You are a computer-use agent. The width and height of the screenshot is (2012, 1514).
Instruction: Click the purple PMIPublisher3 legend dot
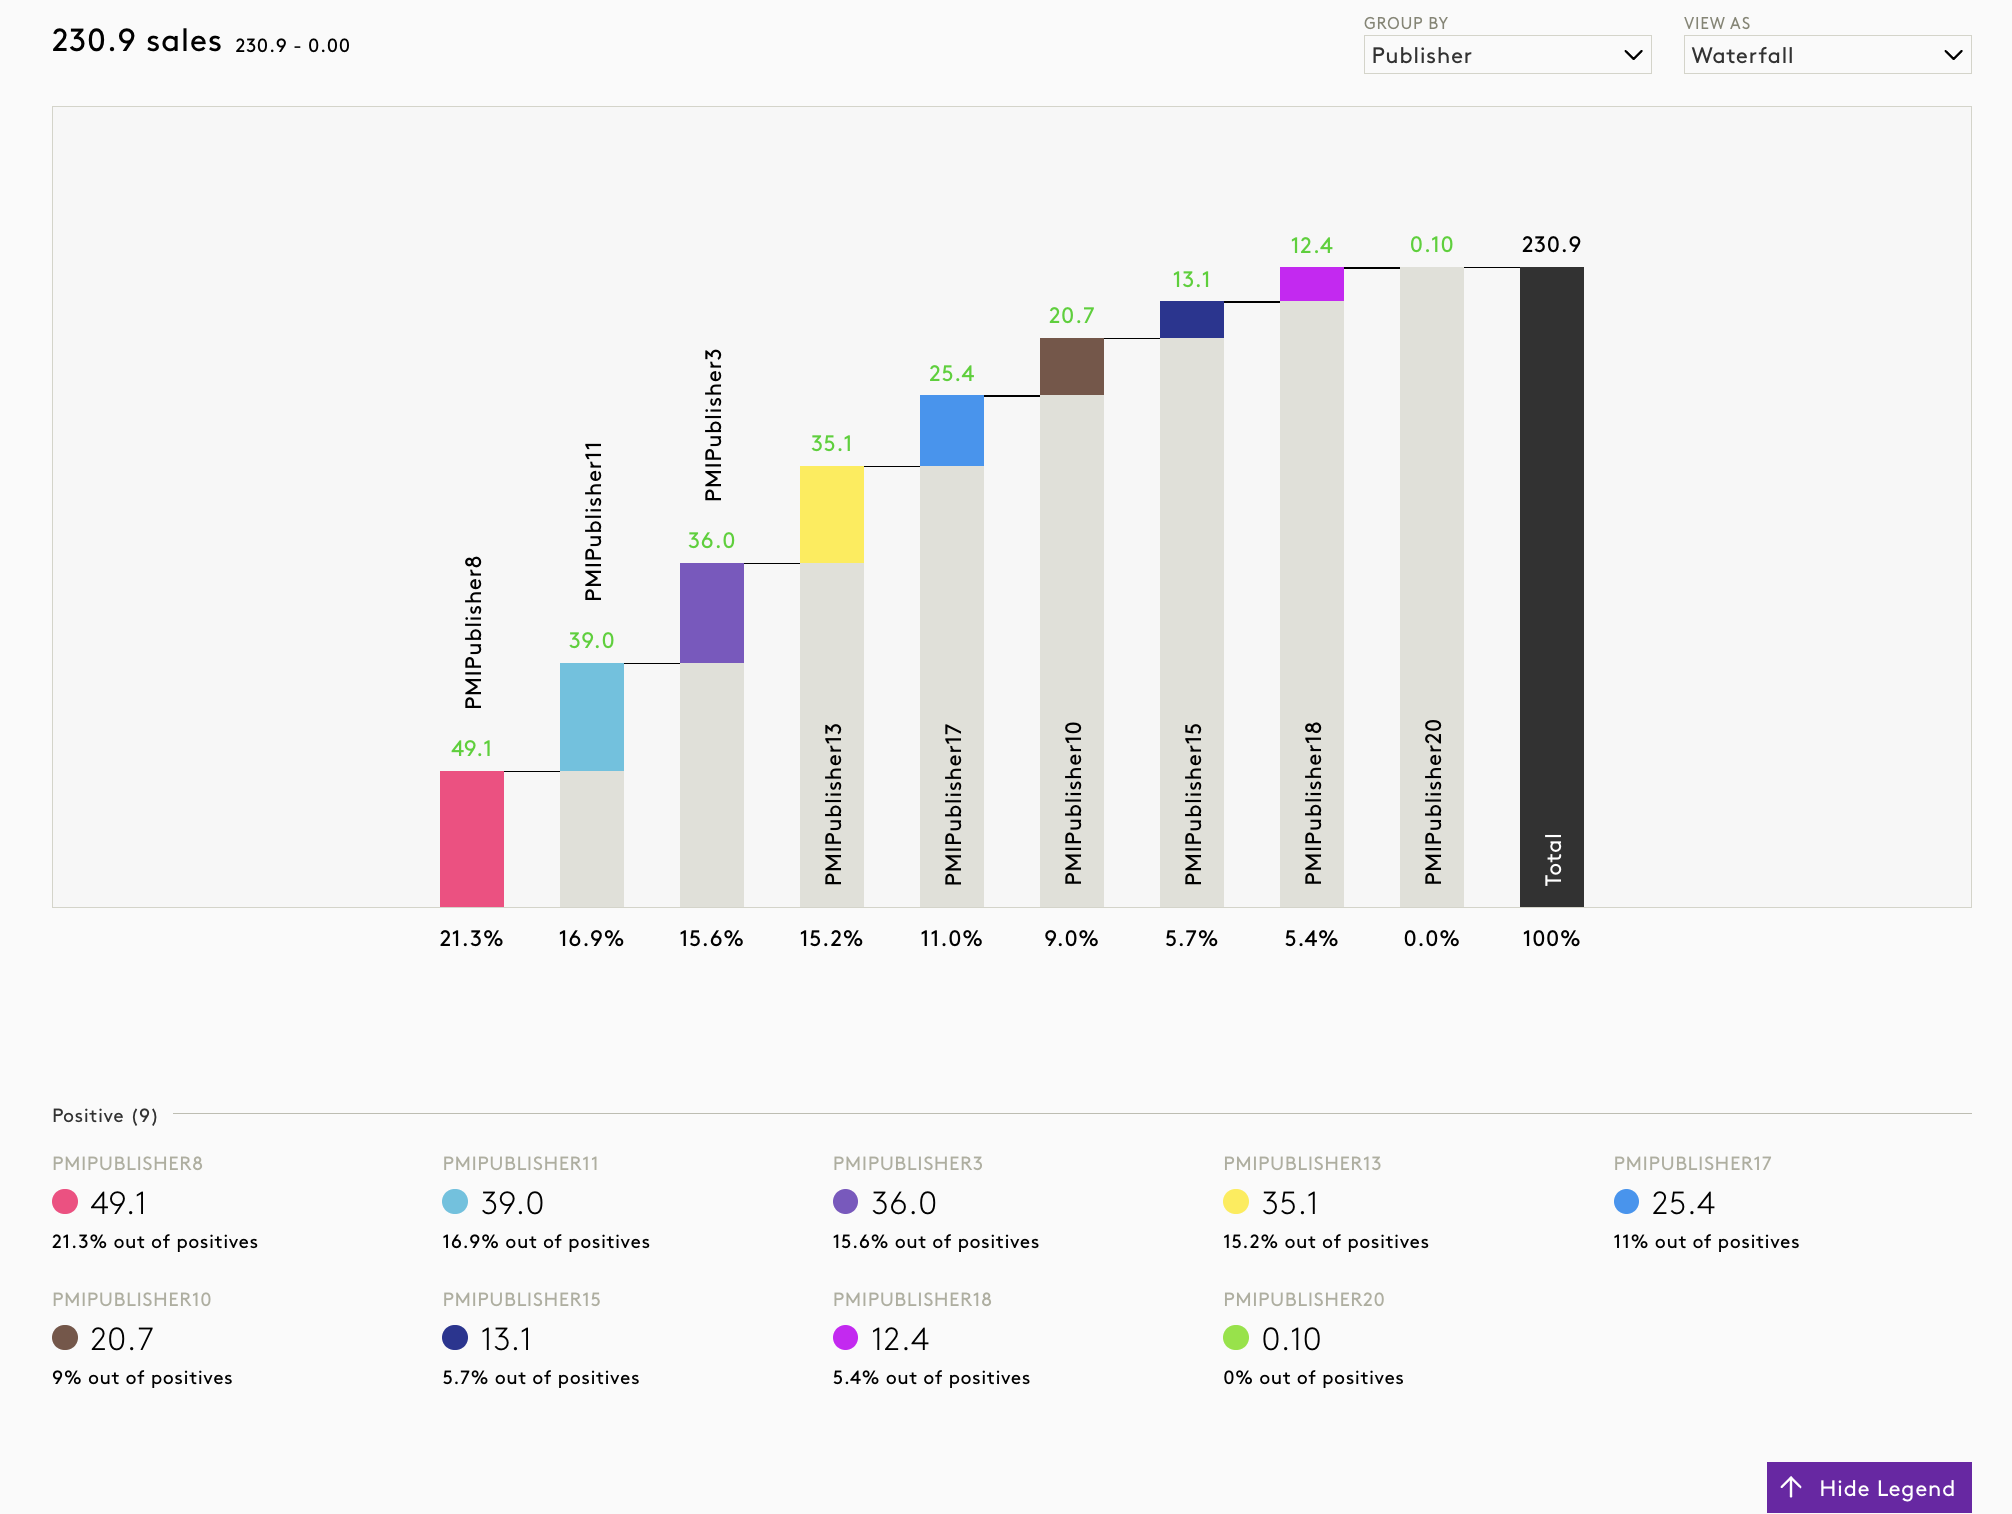coord(845,1202)
